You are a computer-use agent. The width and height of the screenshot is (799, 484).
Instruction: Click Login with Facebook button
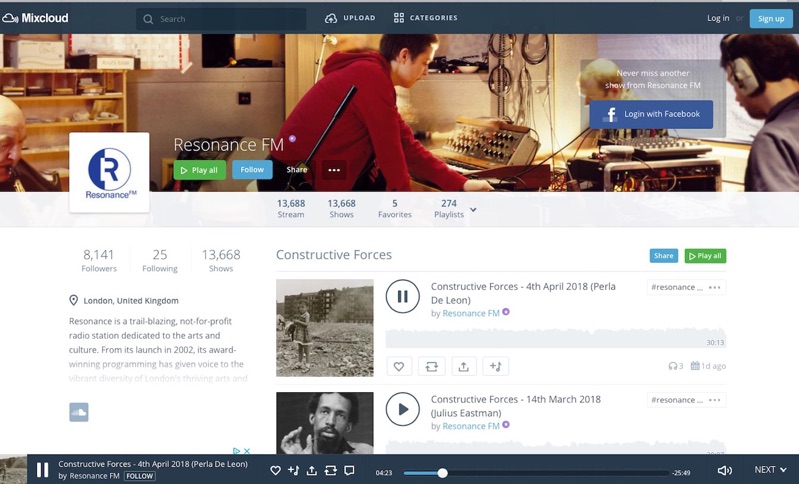[x=651, y=114]
